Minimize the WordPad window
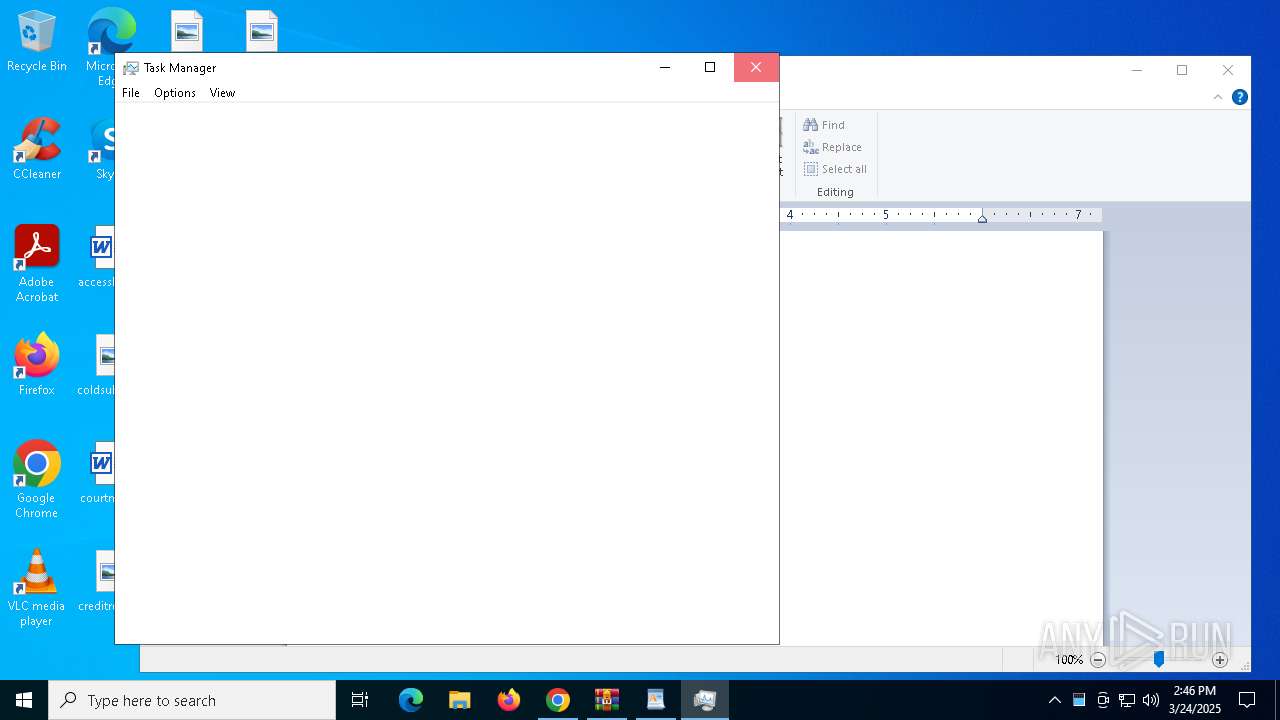This screenshot has width=1280, height=720. [1137, 70]
